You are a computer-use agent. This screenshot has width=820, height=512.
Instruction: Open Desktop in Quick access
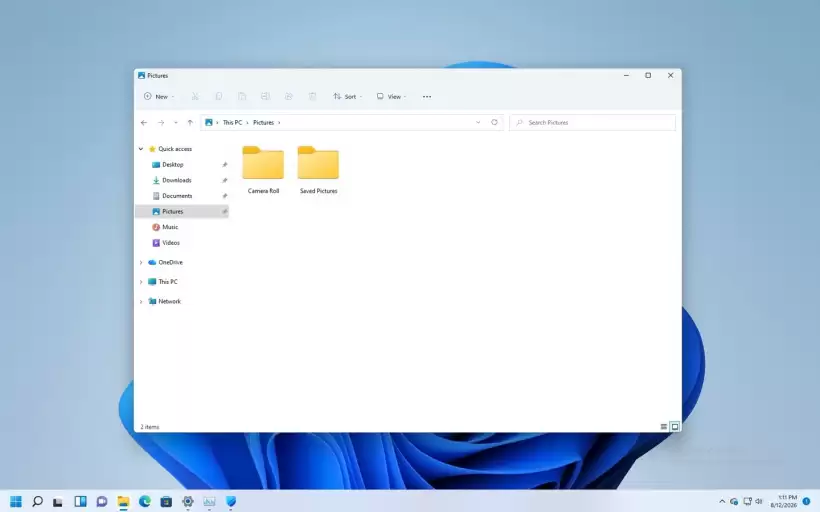(x=173, y=165)
